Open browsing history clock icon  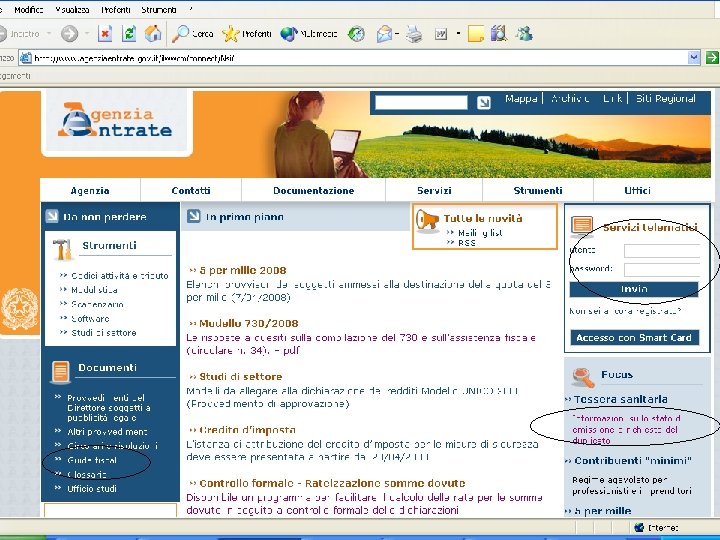(x=356, y=34)
